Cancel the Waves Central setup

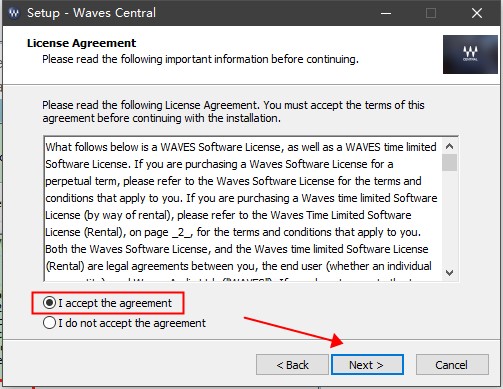(x=452, y=365)
